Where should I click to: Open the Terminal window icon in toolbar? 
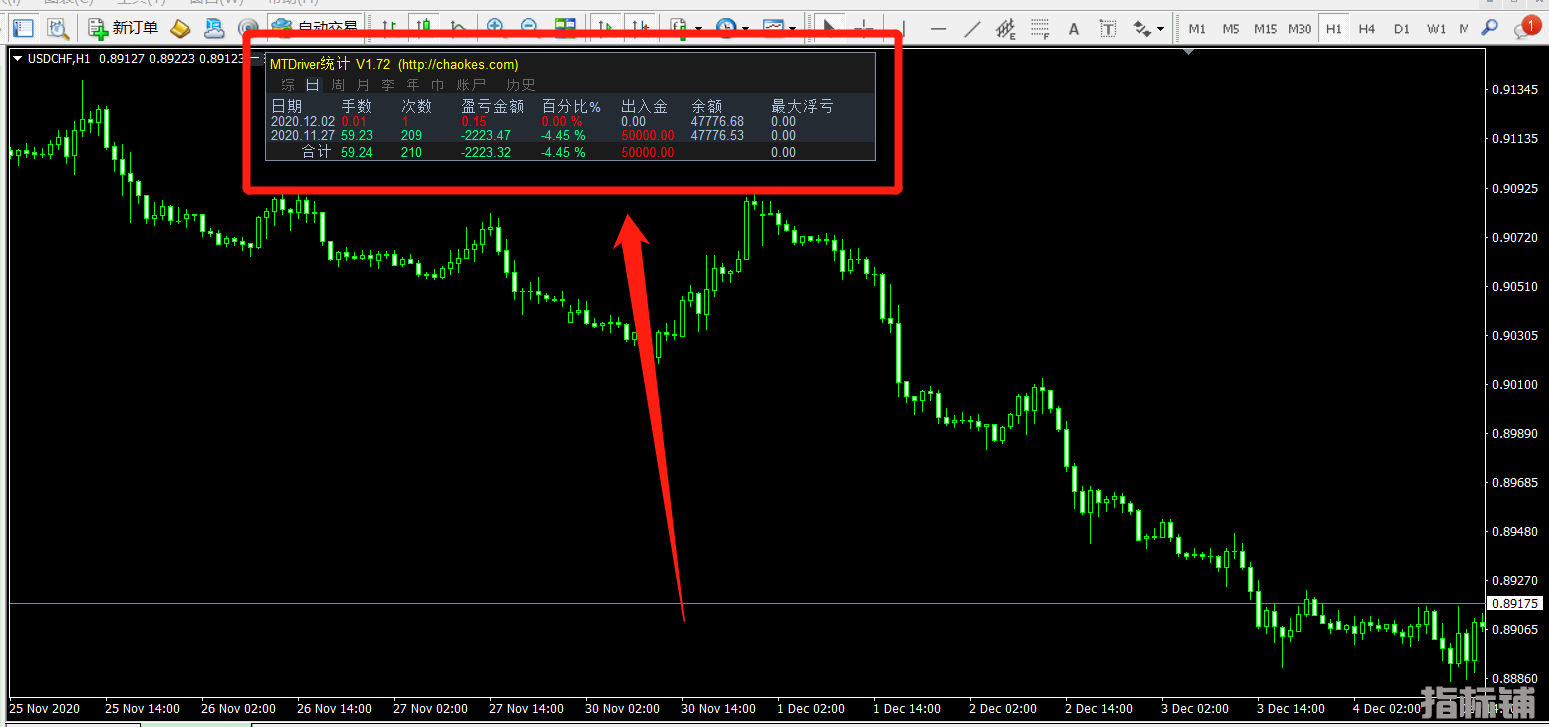[x=22, y=28]
